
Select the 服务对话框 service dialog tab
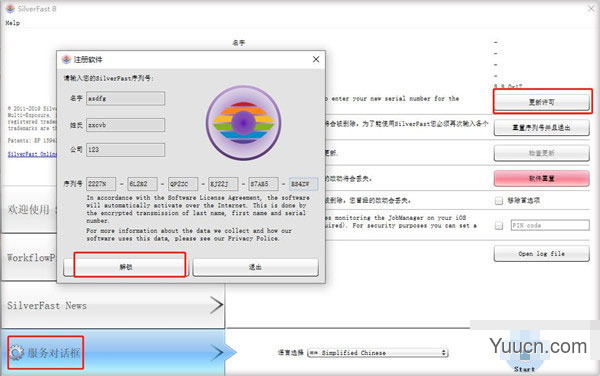tap(113, 352)
